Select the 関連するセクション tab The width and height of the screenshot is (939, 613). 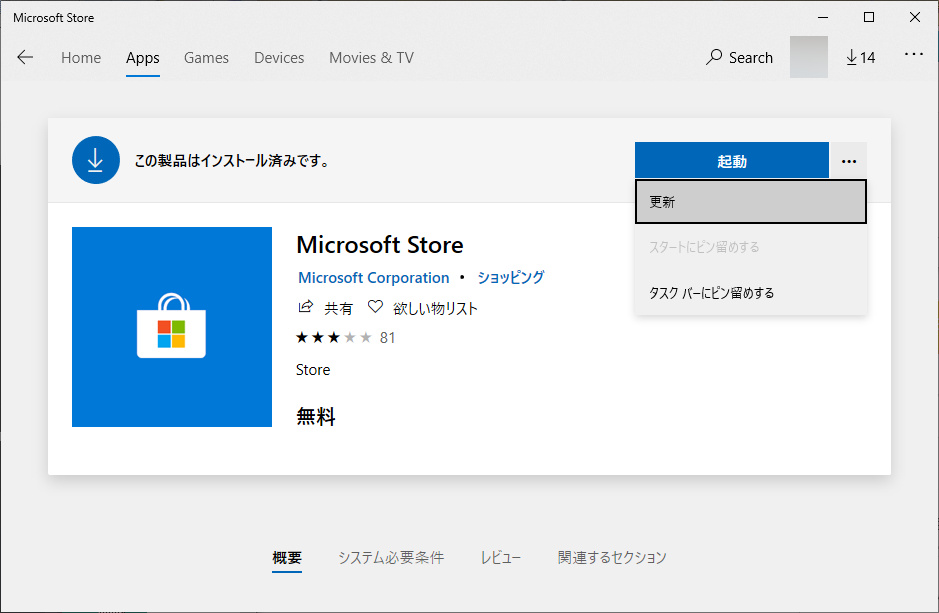coord(612,558)
